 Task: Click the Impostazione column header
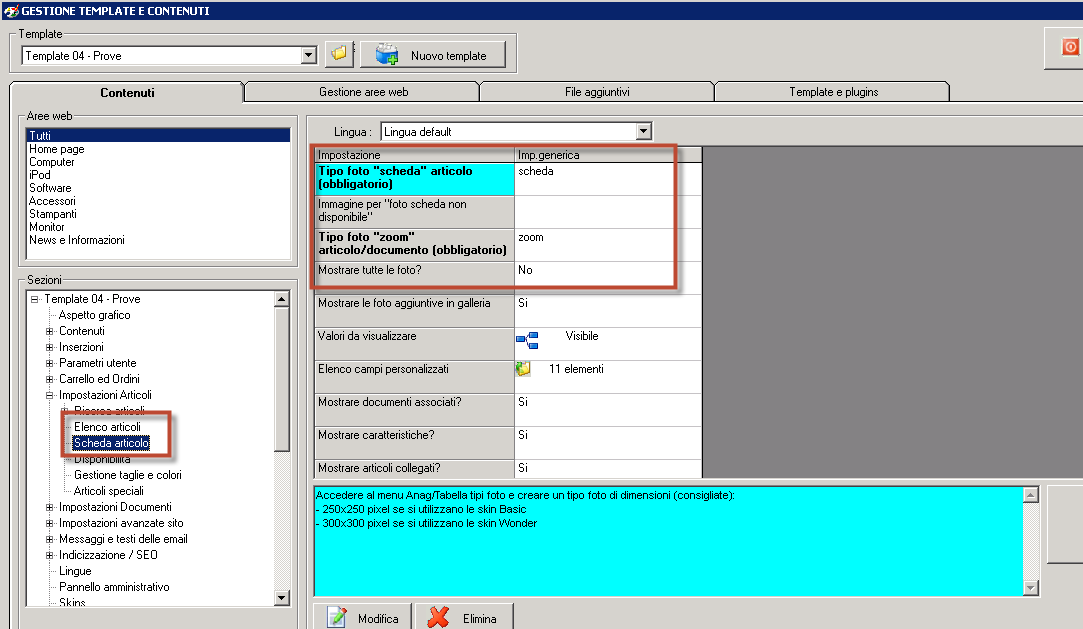point(414,155)
